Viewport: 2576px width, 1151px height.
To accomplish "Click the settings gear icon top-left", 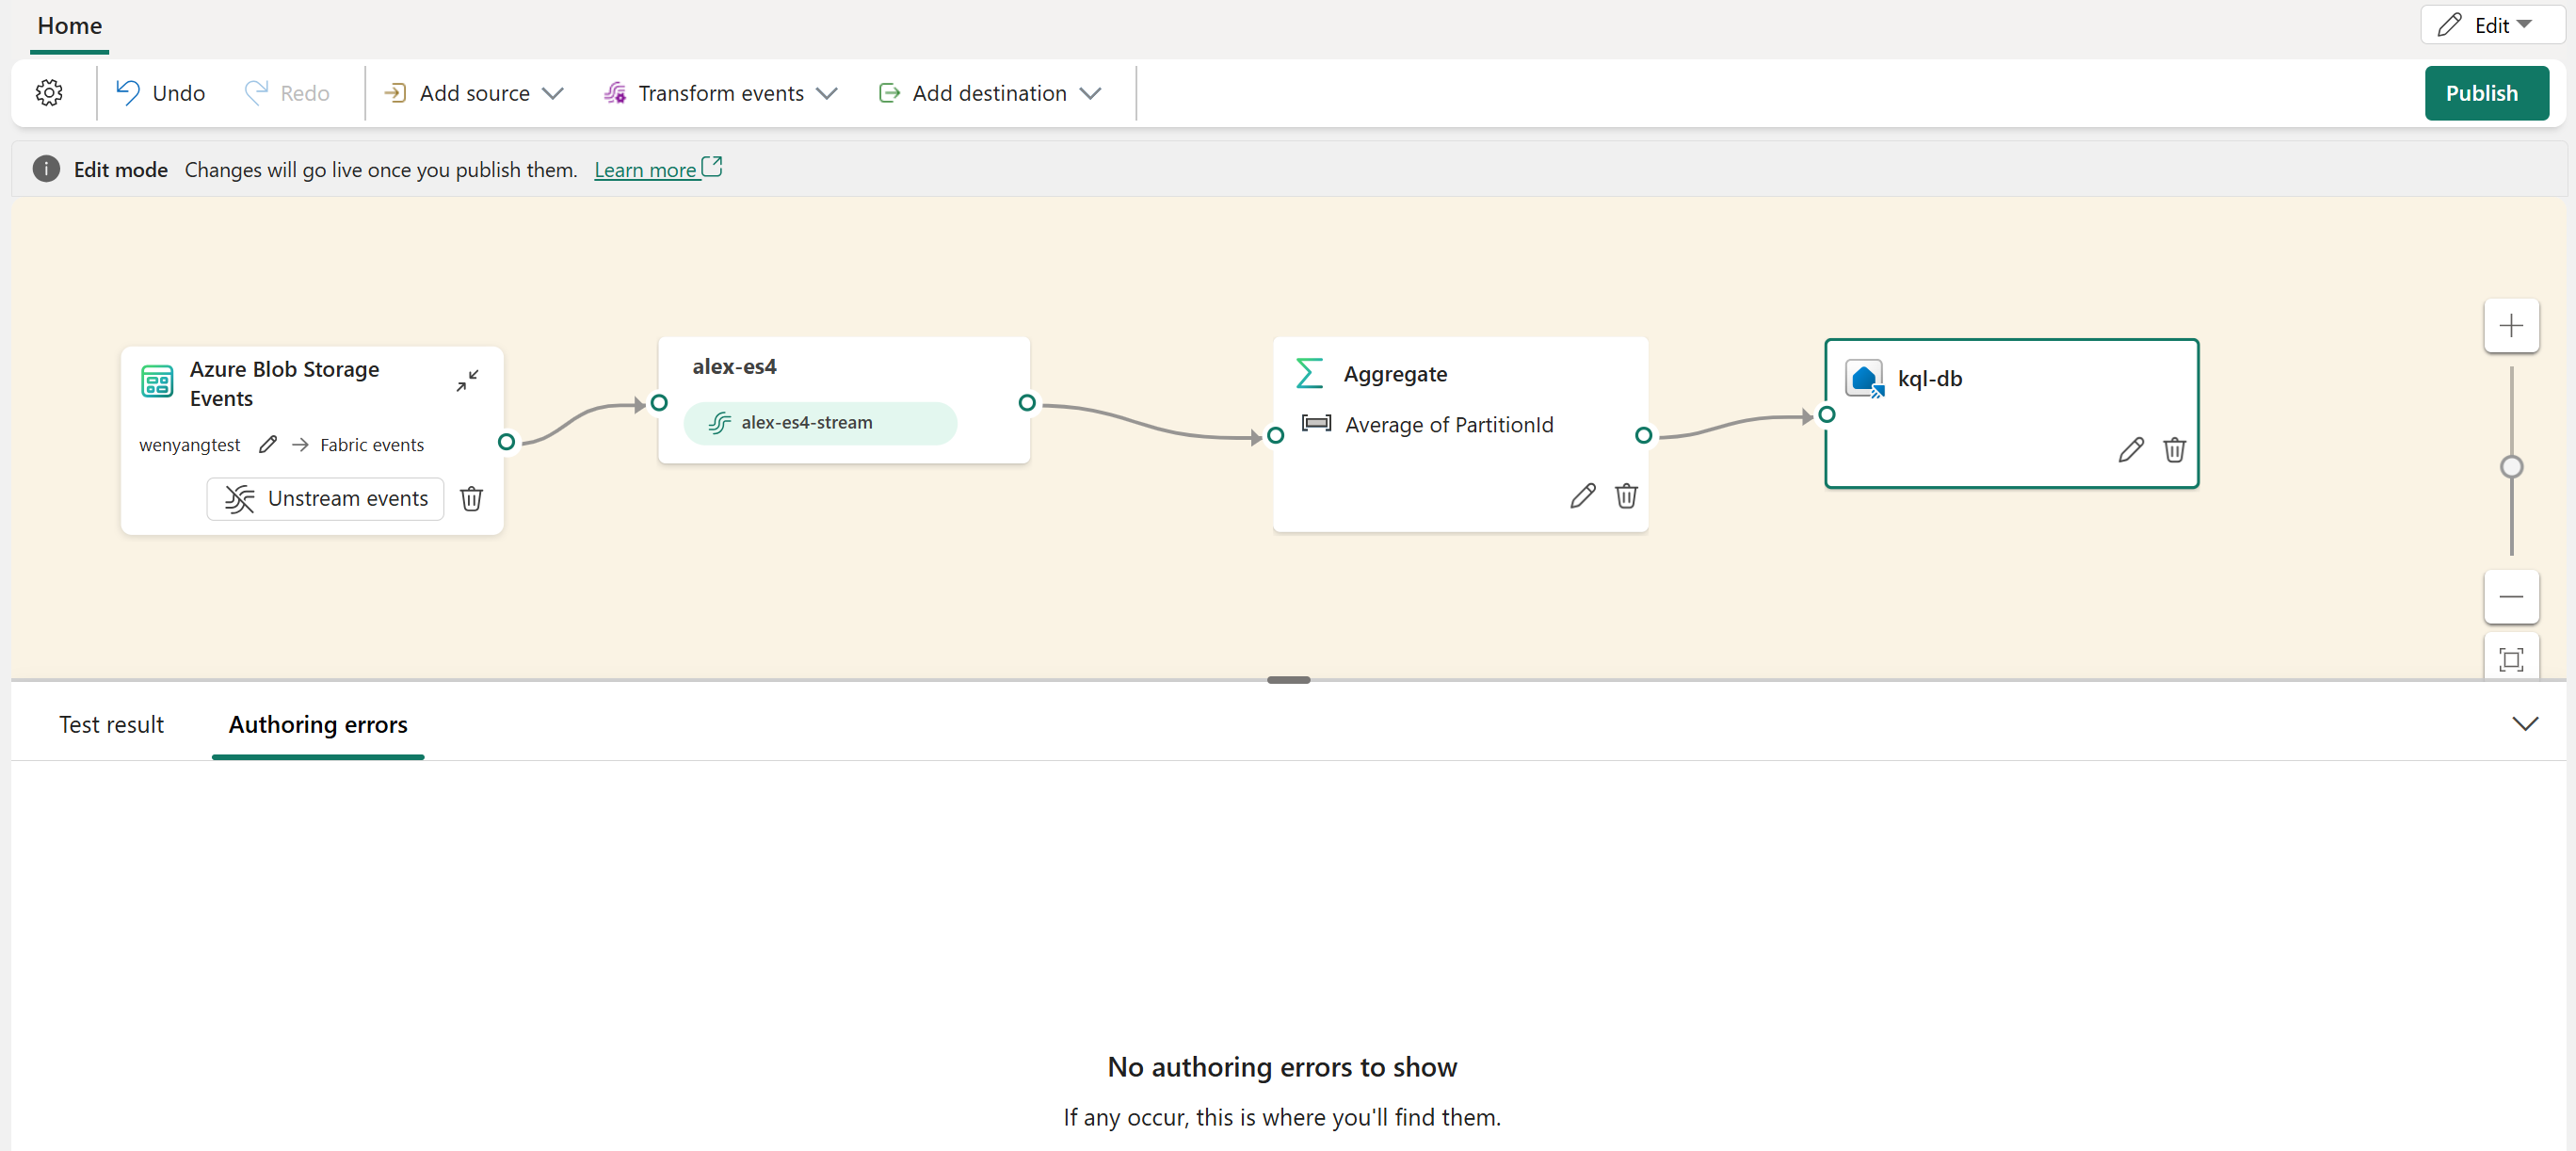I will (x=49, y=92).
